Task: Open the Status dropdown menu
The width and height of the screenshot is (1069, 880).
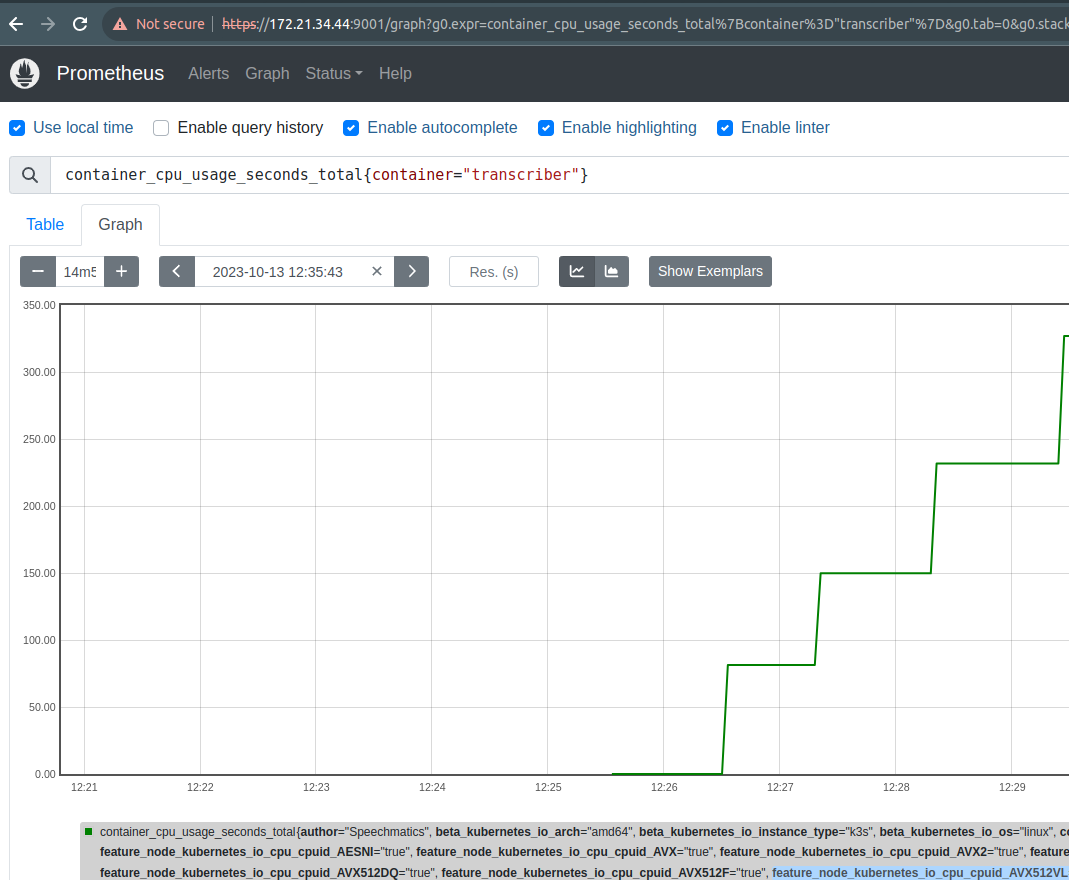Action: point(333,74)
